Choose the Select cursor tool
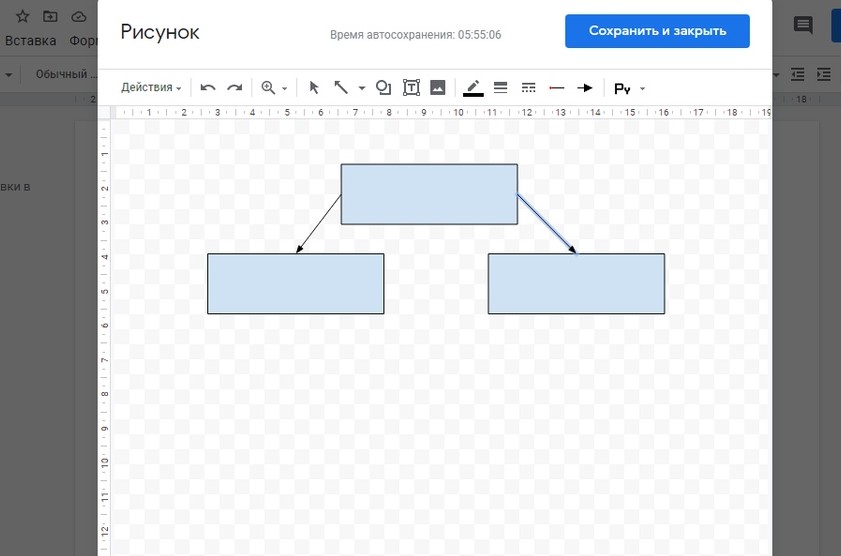The width and height of the screenshot is (841, 556). [x=313, y=88]
